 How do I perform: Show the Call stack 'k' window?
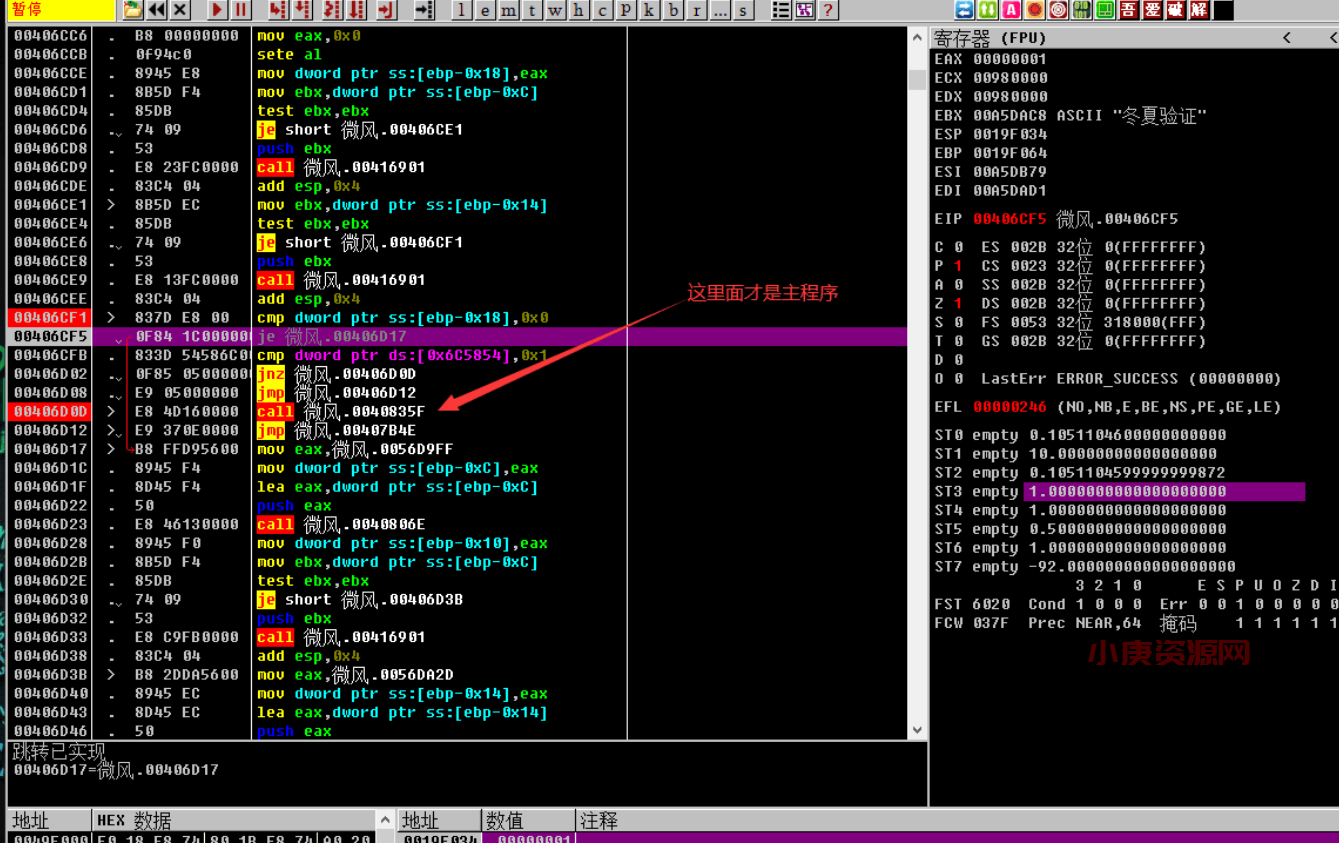(x=649, y=10)
